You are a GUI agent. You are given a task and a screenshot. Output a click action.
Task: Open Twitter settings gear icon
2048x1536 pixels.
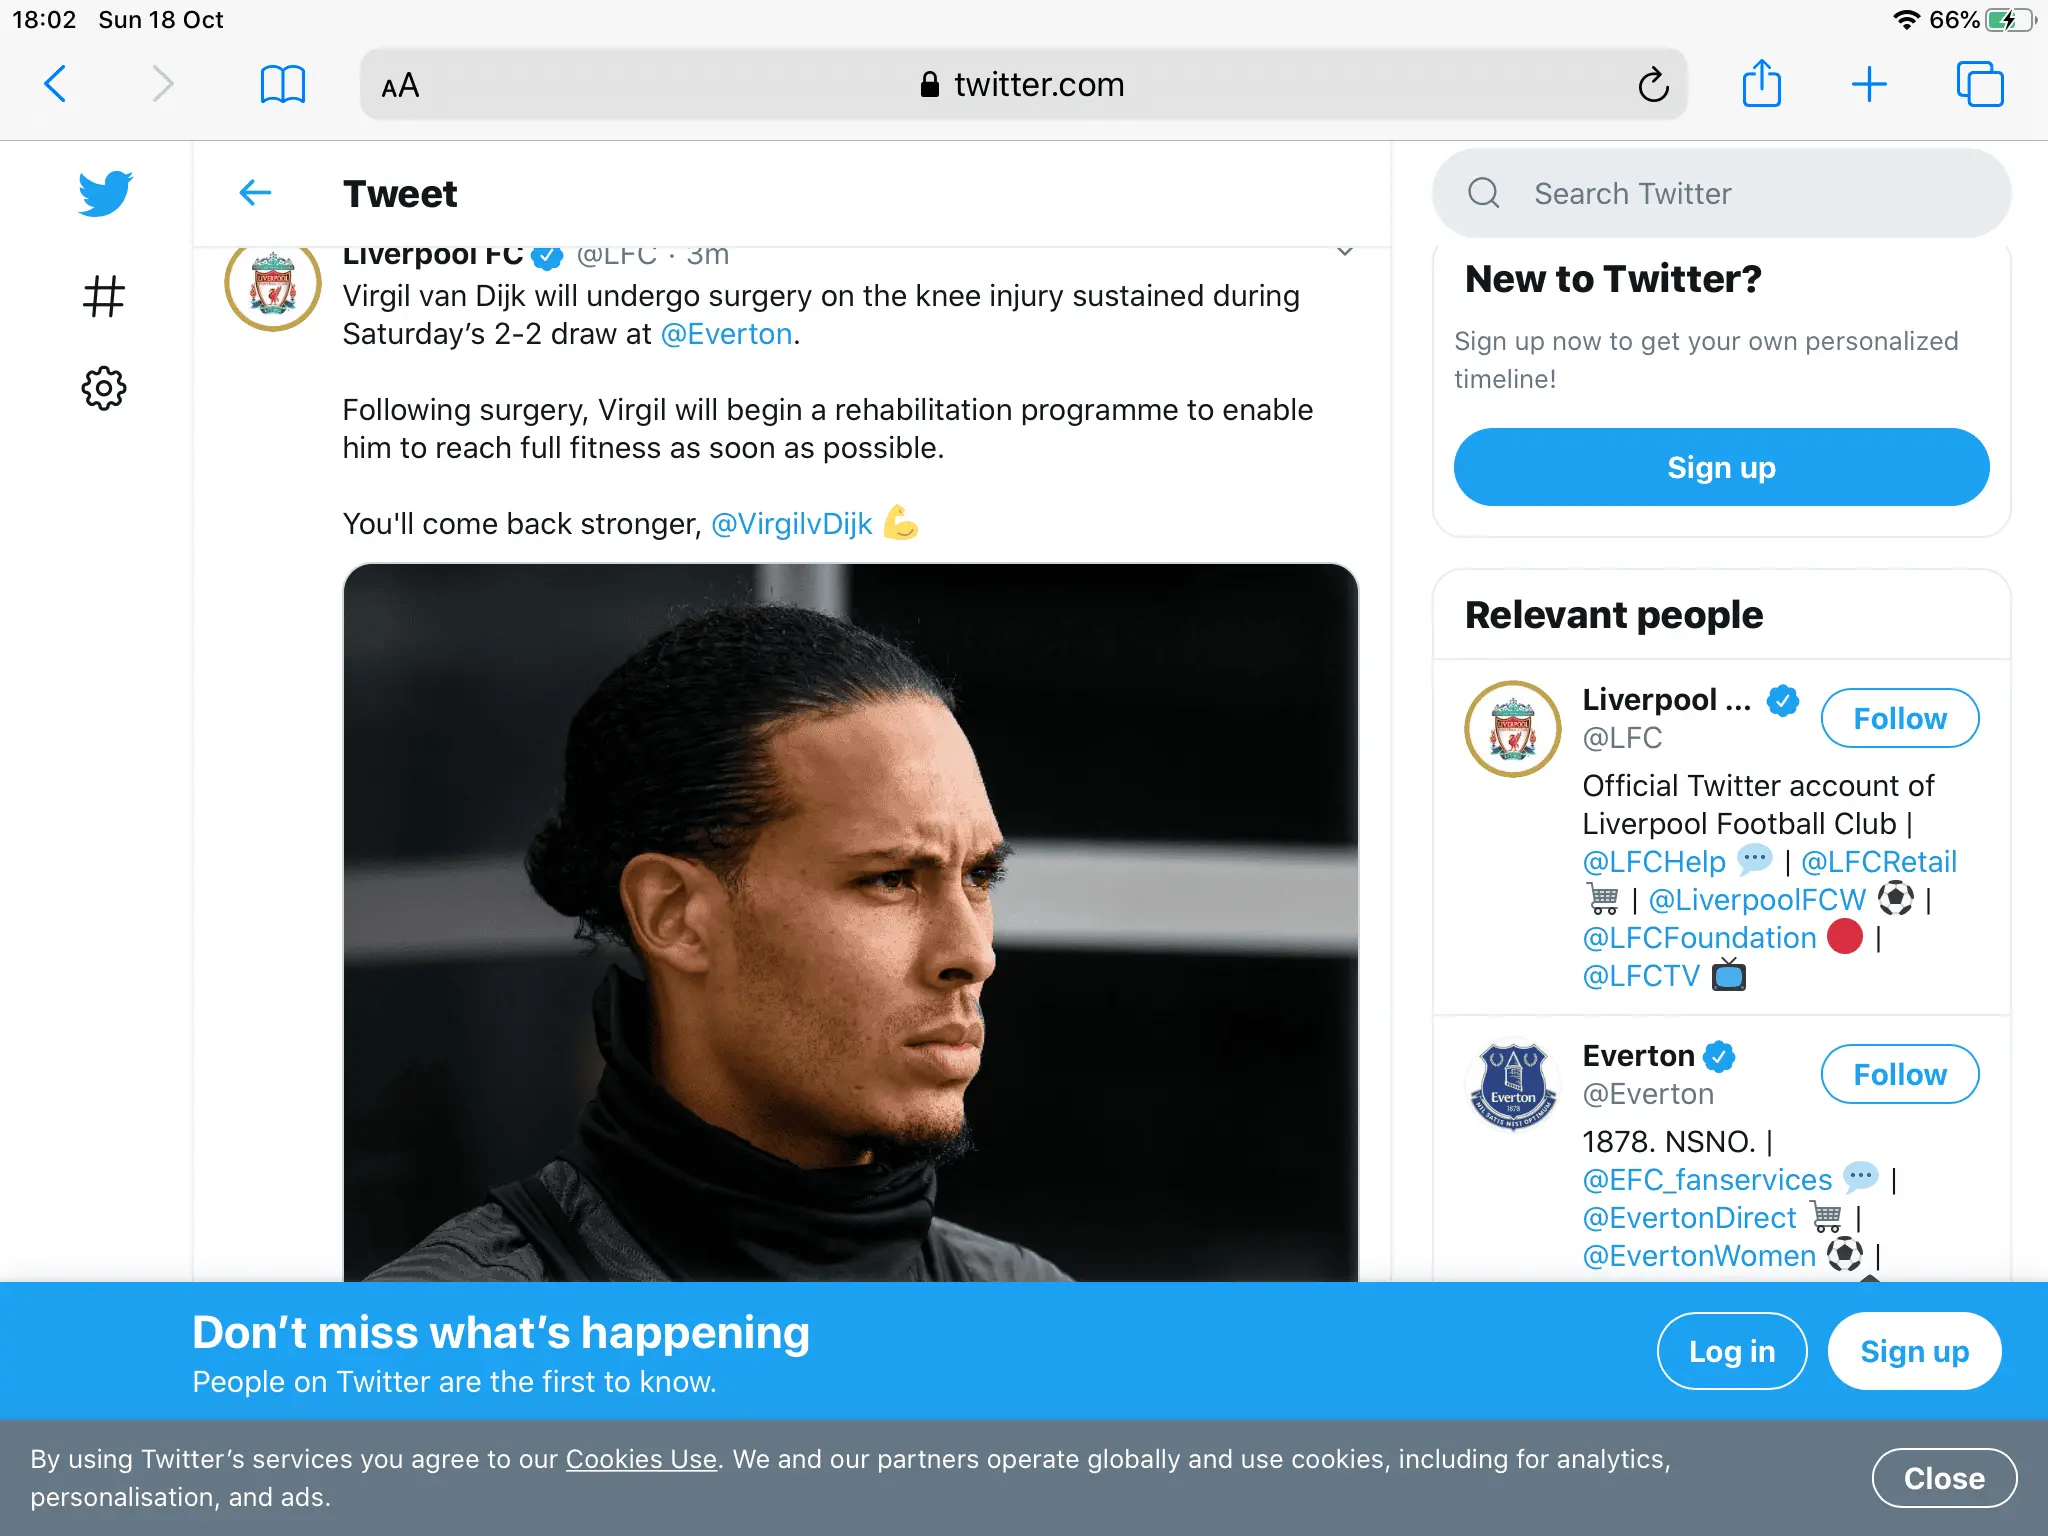coord(104,388)
